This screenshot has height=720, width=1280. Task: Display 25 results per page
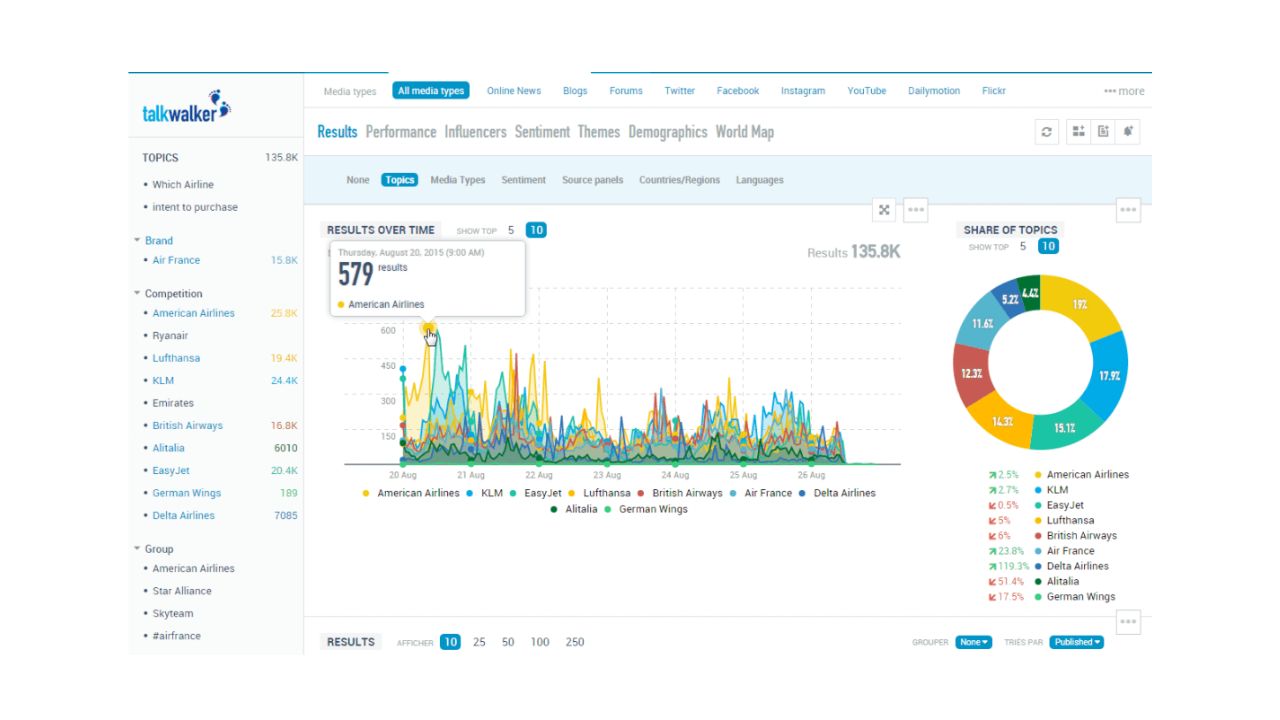[x=479, y=642]
